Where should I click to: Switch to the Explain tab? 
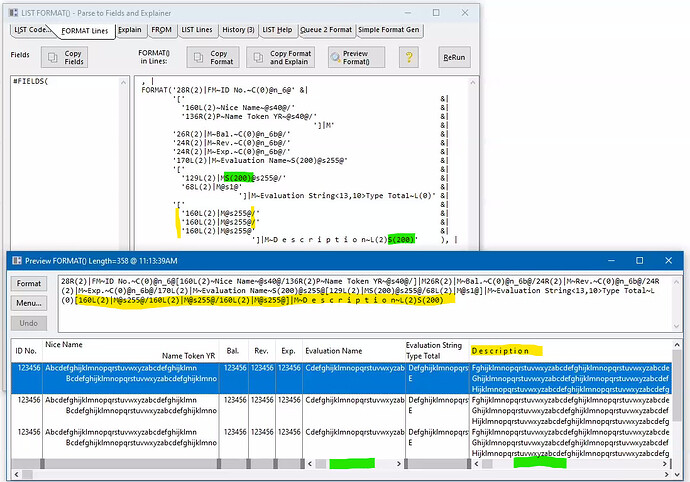coord(129,30)
